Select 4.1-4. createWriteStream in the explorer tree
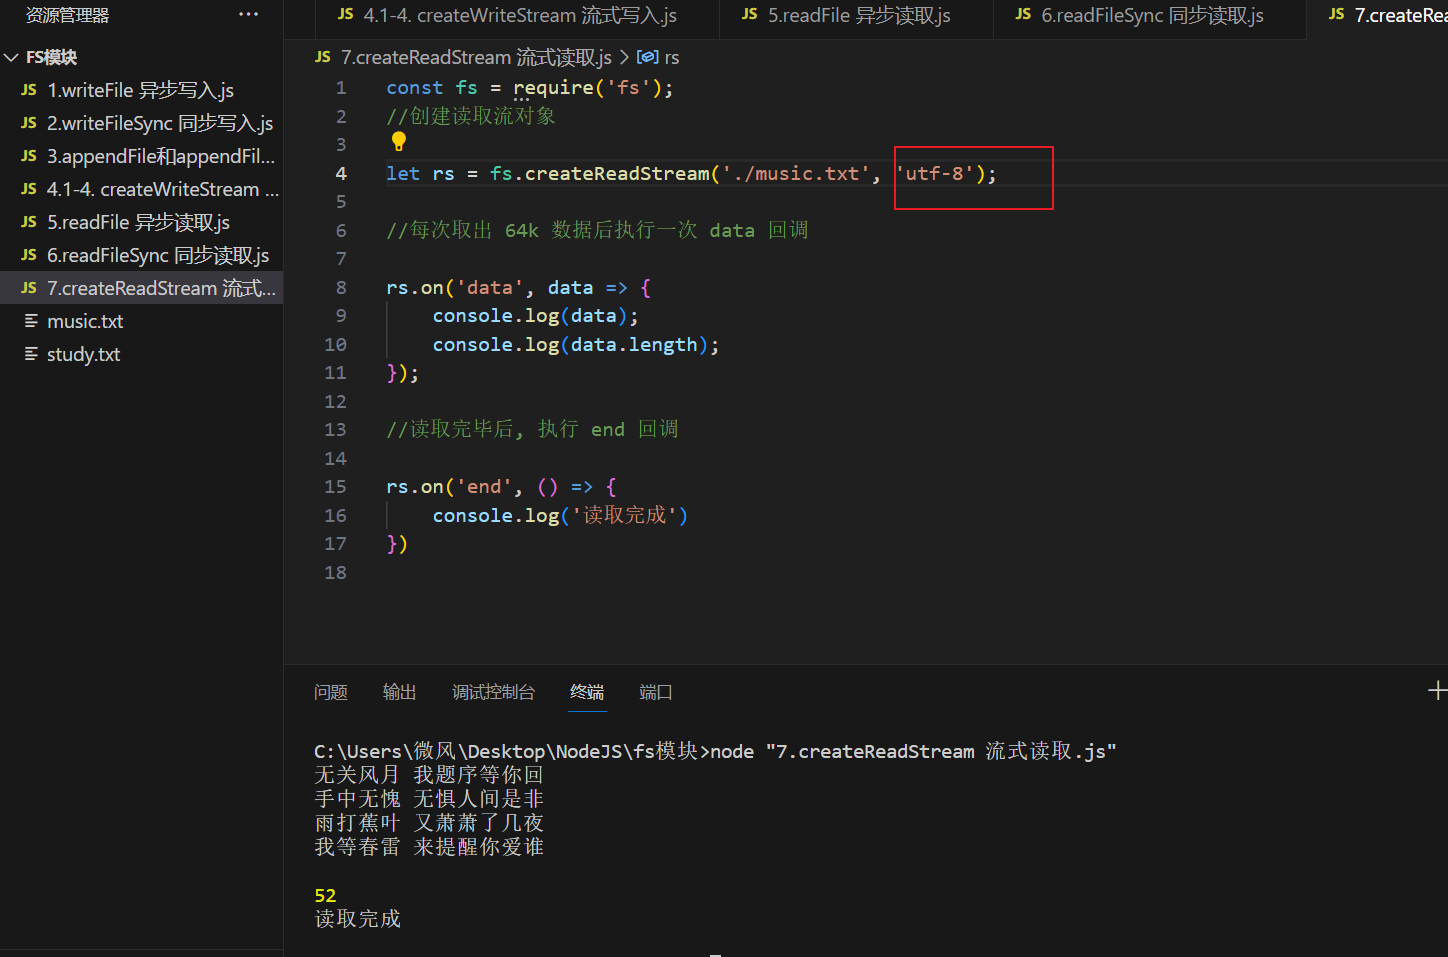This screenshot has height=957, width=1448. pyautogui.click(x=141, y=190)
